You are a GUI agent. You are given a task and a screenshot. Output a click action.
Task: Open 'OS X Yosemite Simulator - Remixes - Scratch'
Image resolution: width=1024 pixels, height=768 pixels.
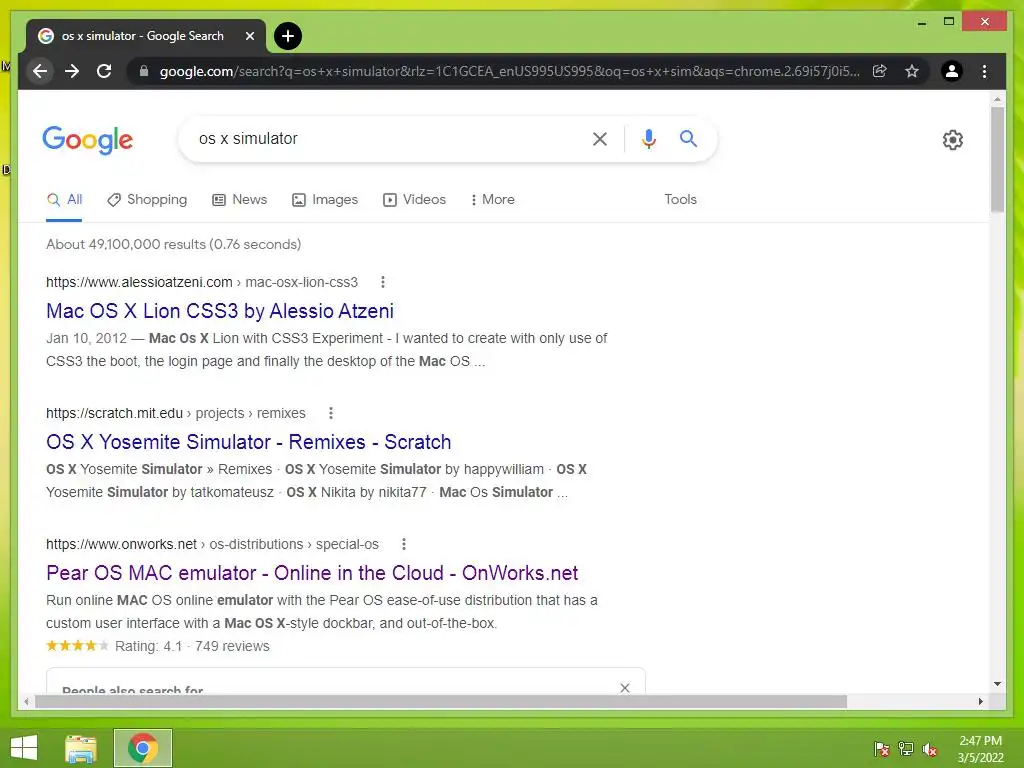pos(249,442)
